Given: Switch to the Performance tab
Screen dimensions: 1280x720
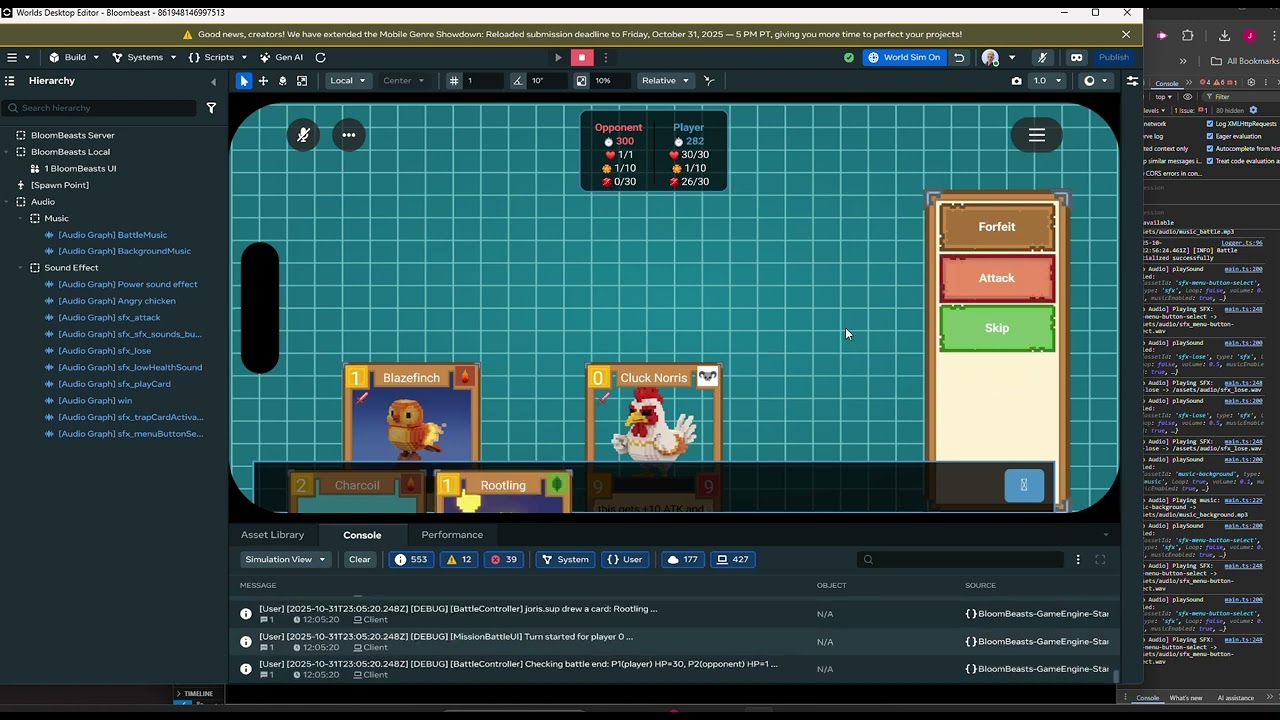Looking at the screenshot, I should point(452,535).
